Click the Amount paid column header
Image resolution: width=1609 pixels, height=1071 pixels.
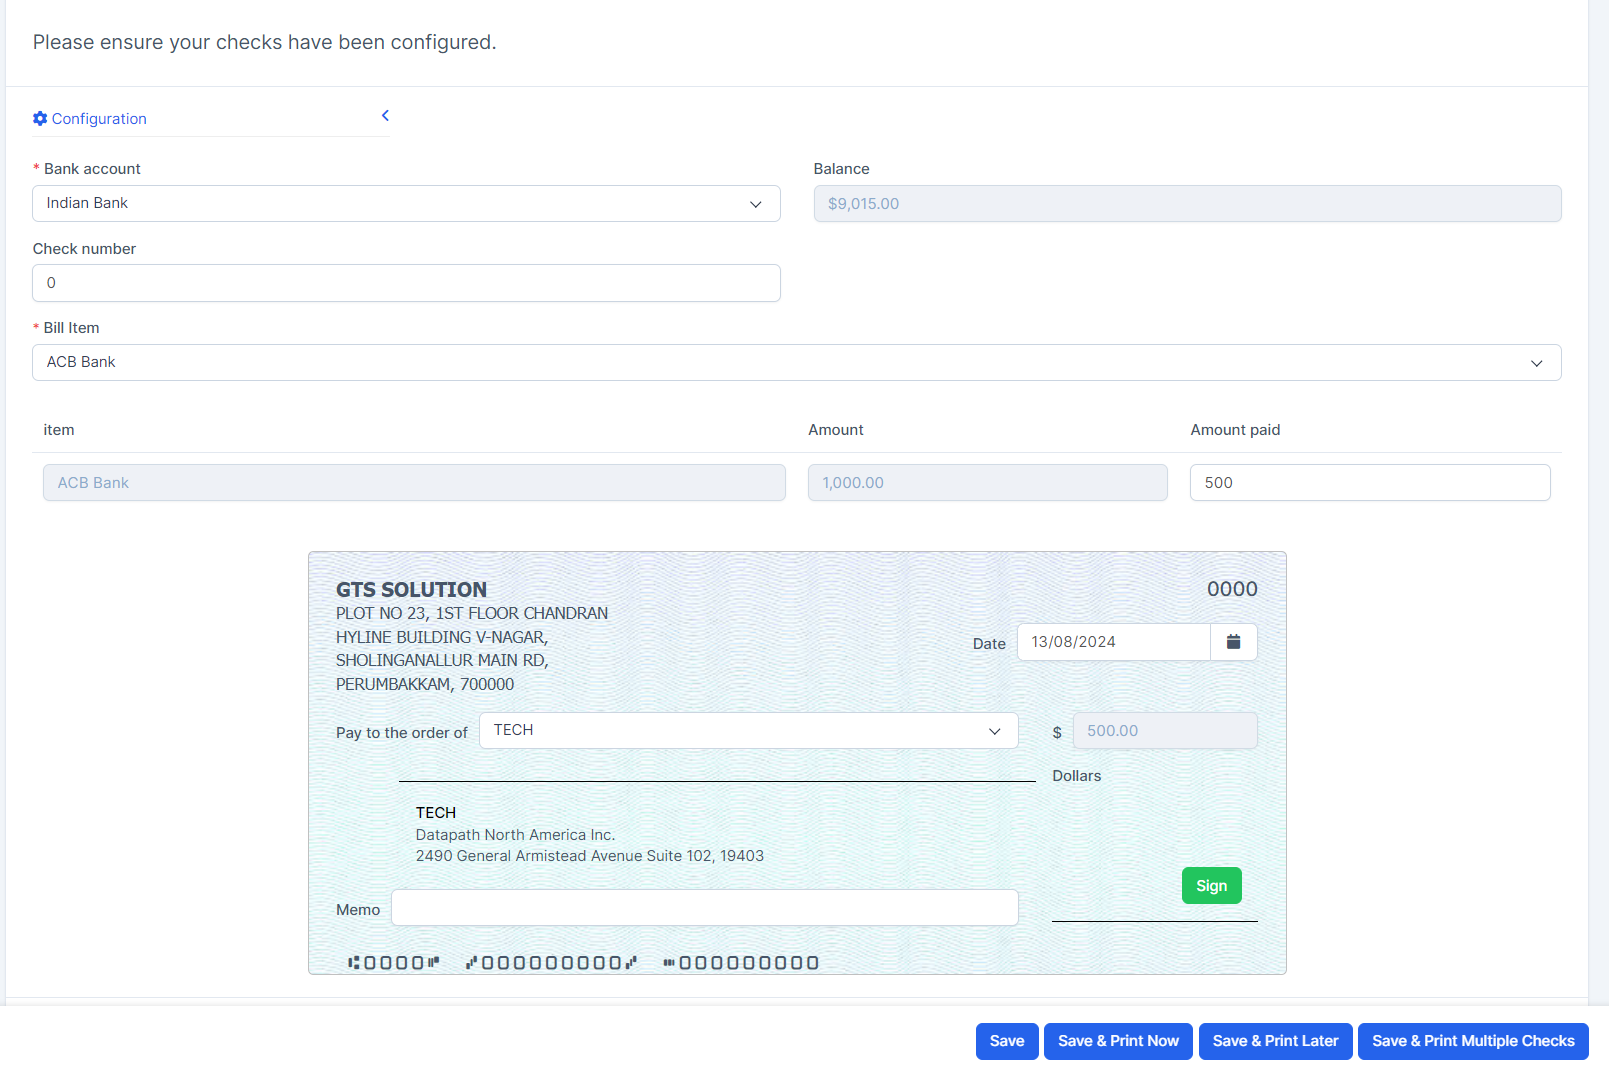(x=1235, y=430)
